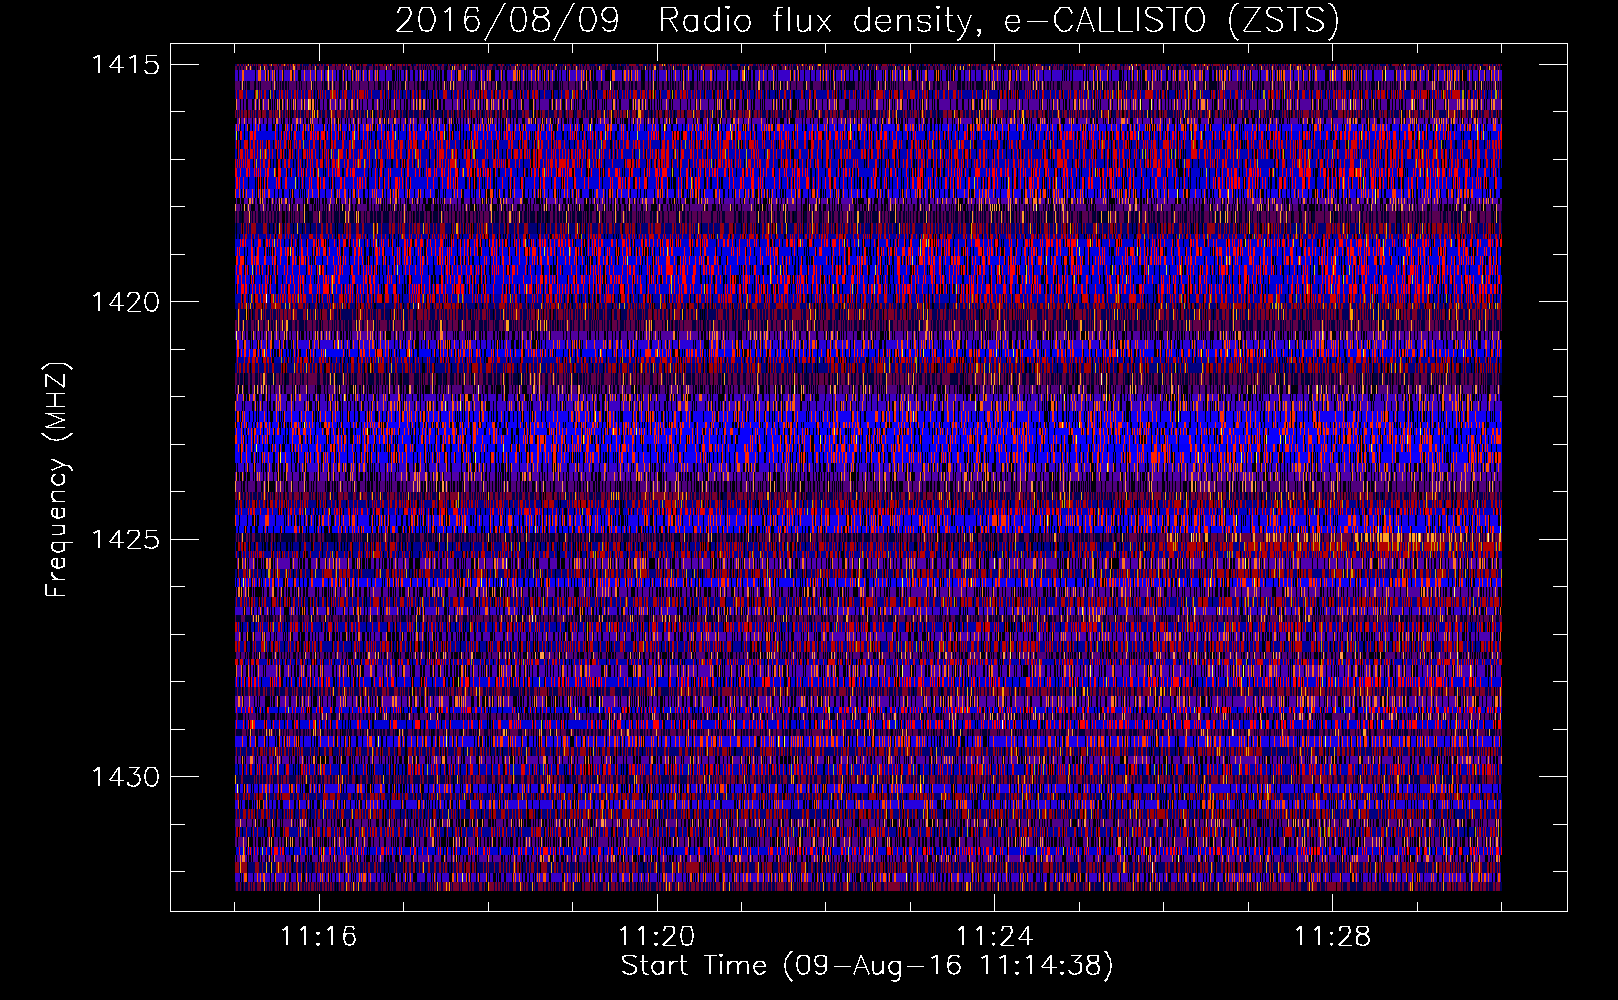Click the 1420 frequency tick label
Screen dimensions: 1618x1000
click(125, 302)
